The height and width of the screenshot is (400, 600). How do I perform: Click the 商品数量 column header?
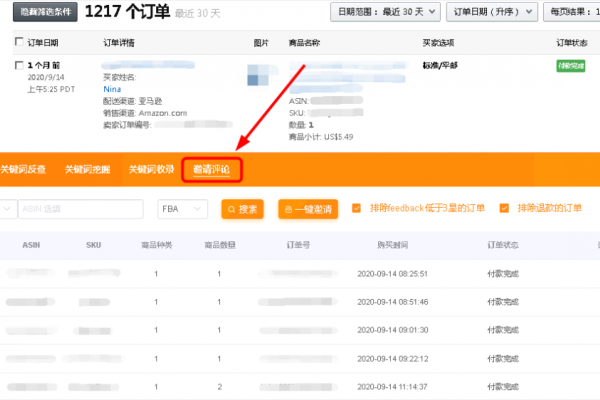pyautogui.click(x=220, y=245)
